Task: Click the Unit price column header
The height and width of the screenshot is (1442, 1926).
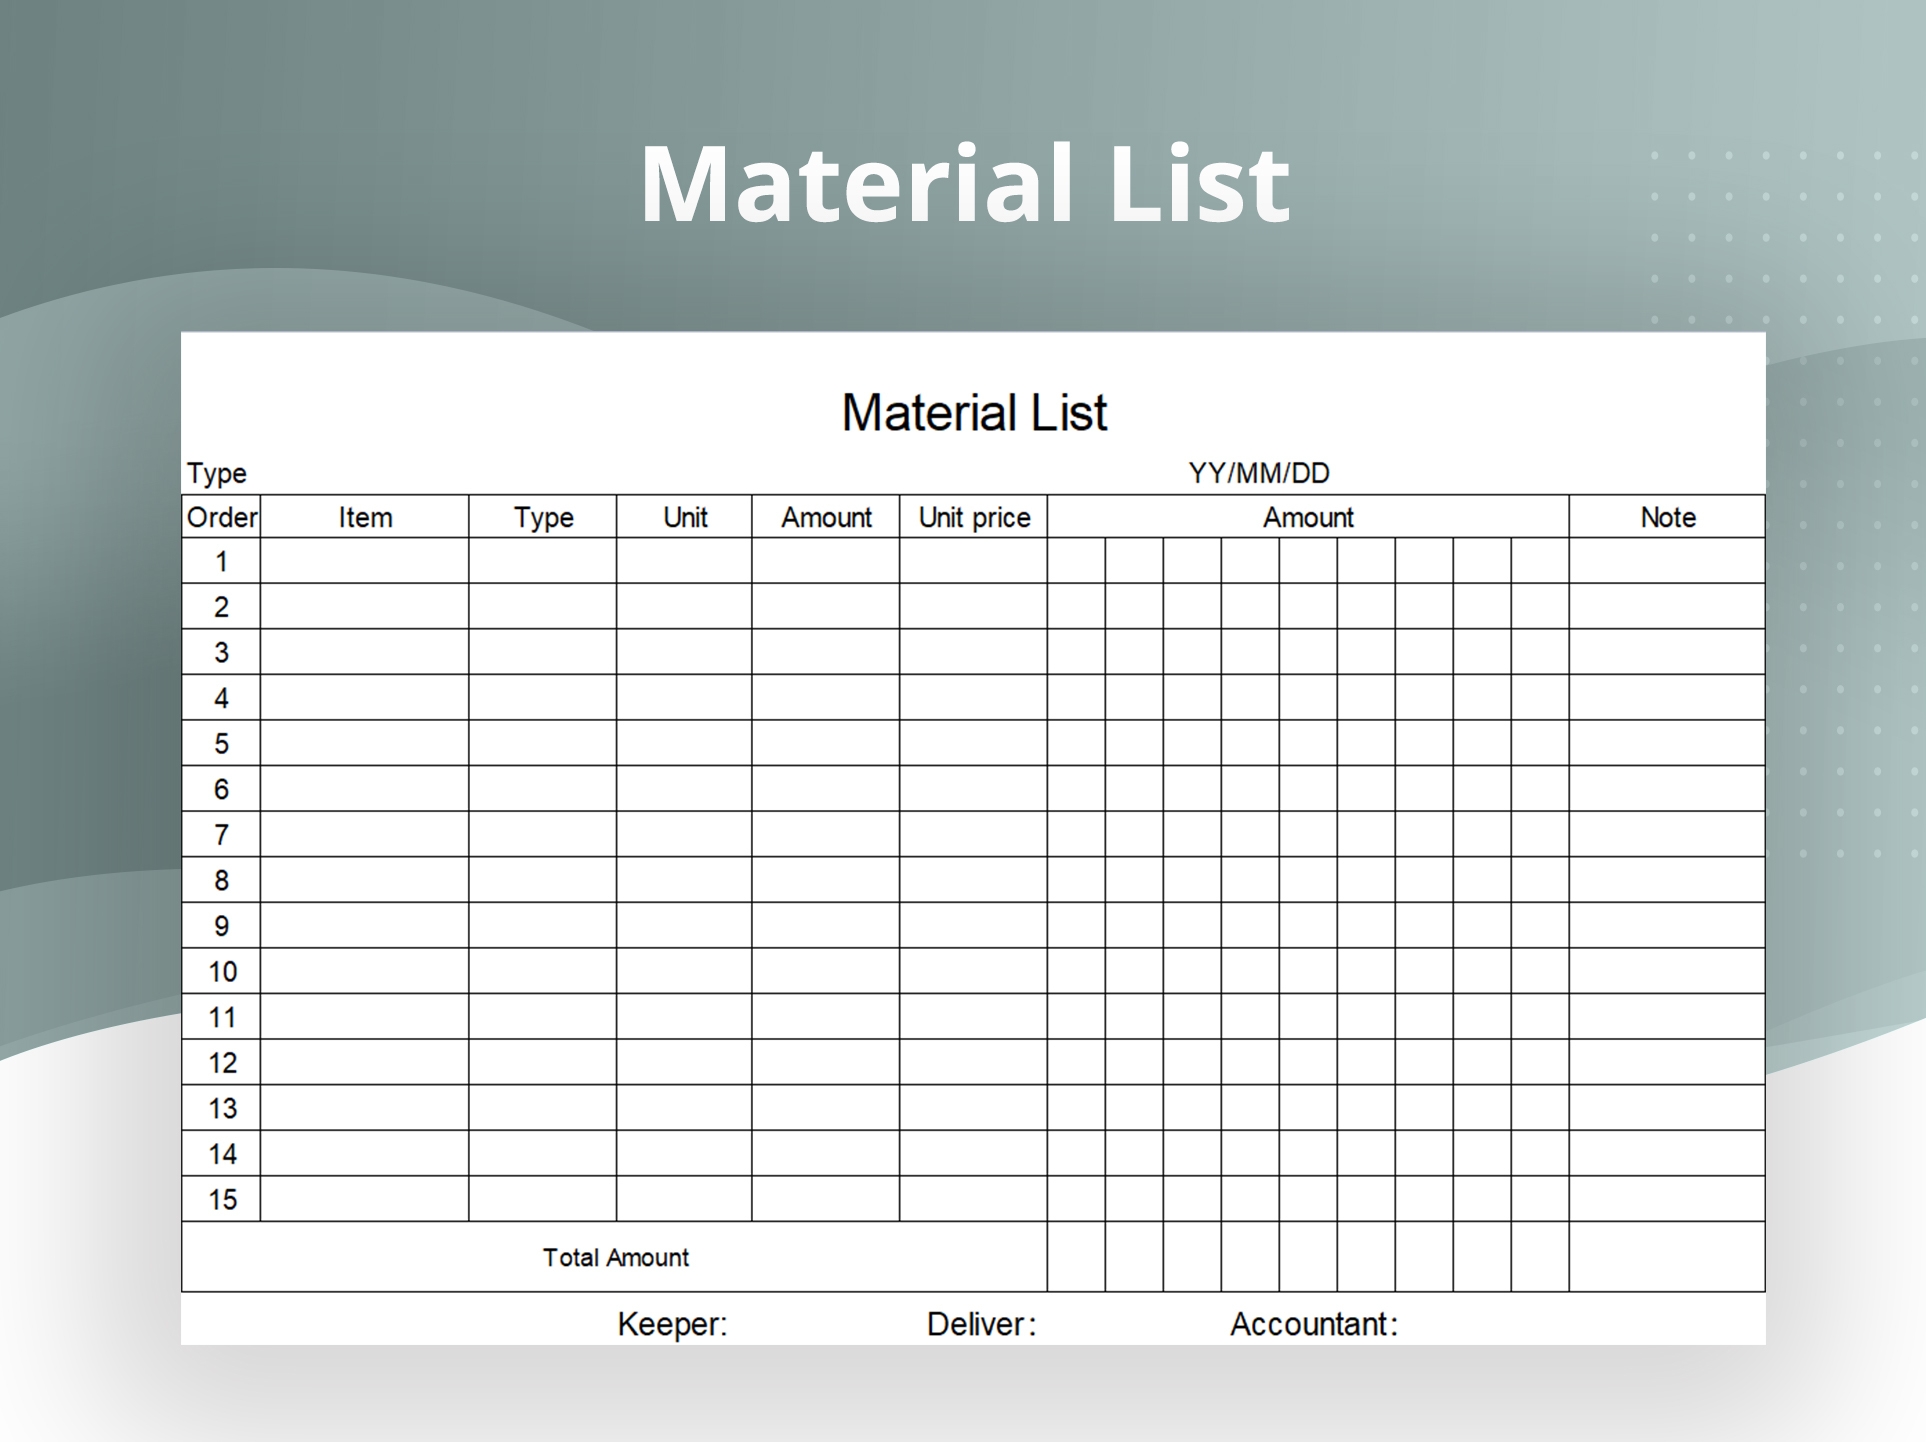Action: coord(974,517)
